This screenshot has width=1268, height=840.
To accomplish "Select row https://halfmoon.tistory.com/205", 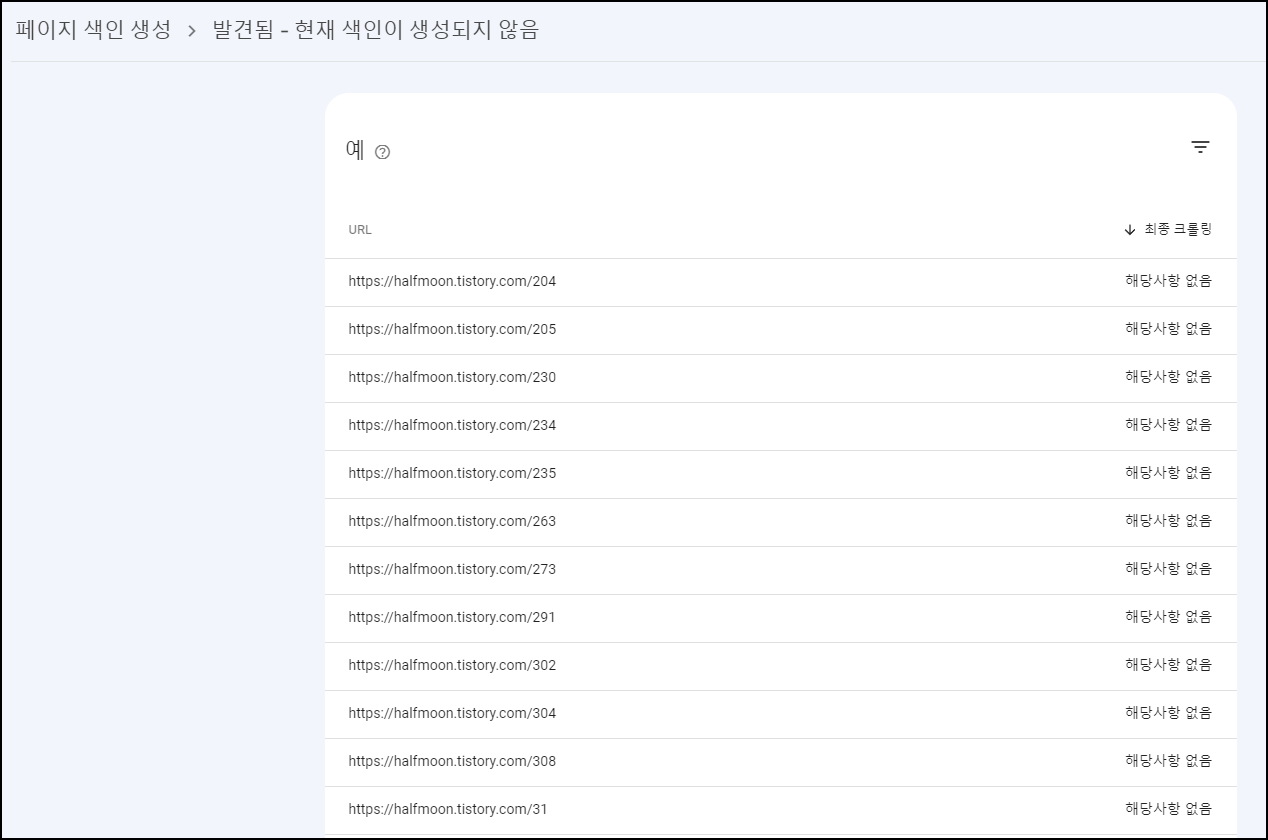I will click(780, 330).
